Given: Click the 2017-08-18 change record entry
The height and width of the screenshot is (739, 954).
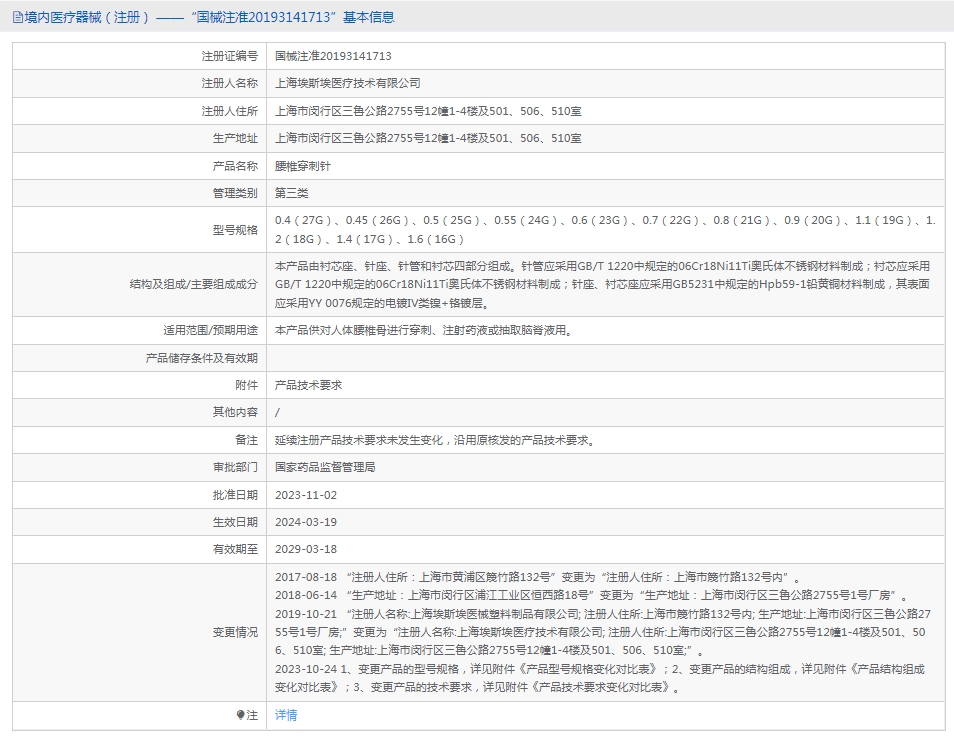Looking at the screenshot, I should tap(539, 578).
